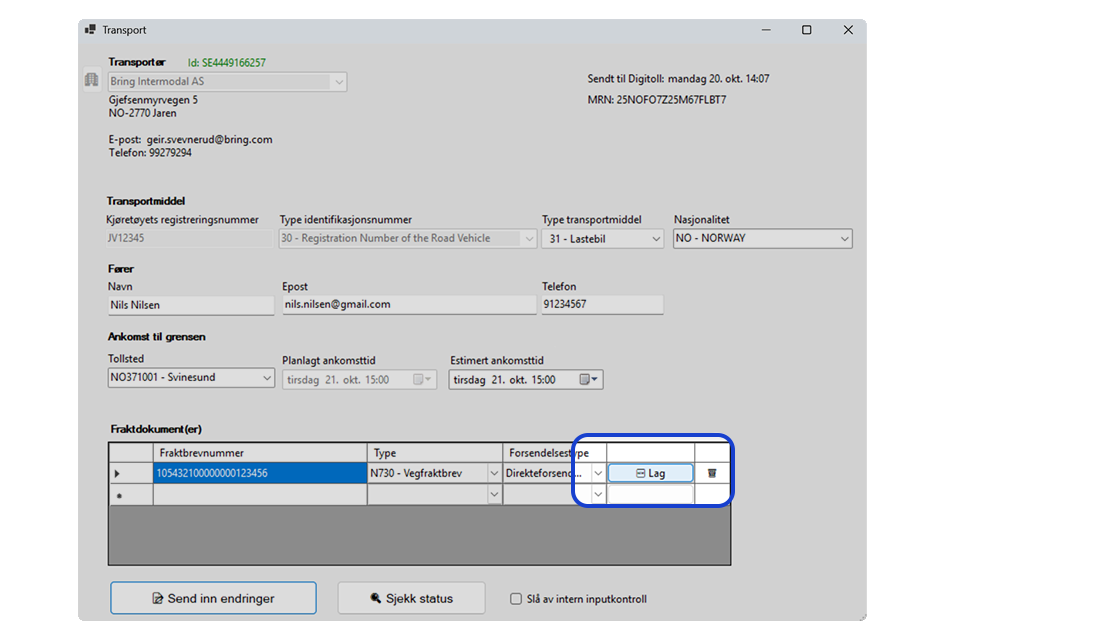Click the Telefon field 91234567
Image resolution: width=1104 pixels, height=643 pixels.
[602, 304]
